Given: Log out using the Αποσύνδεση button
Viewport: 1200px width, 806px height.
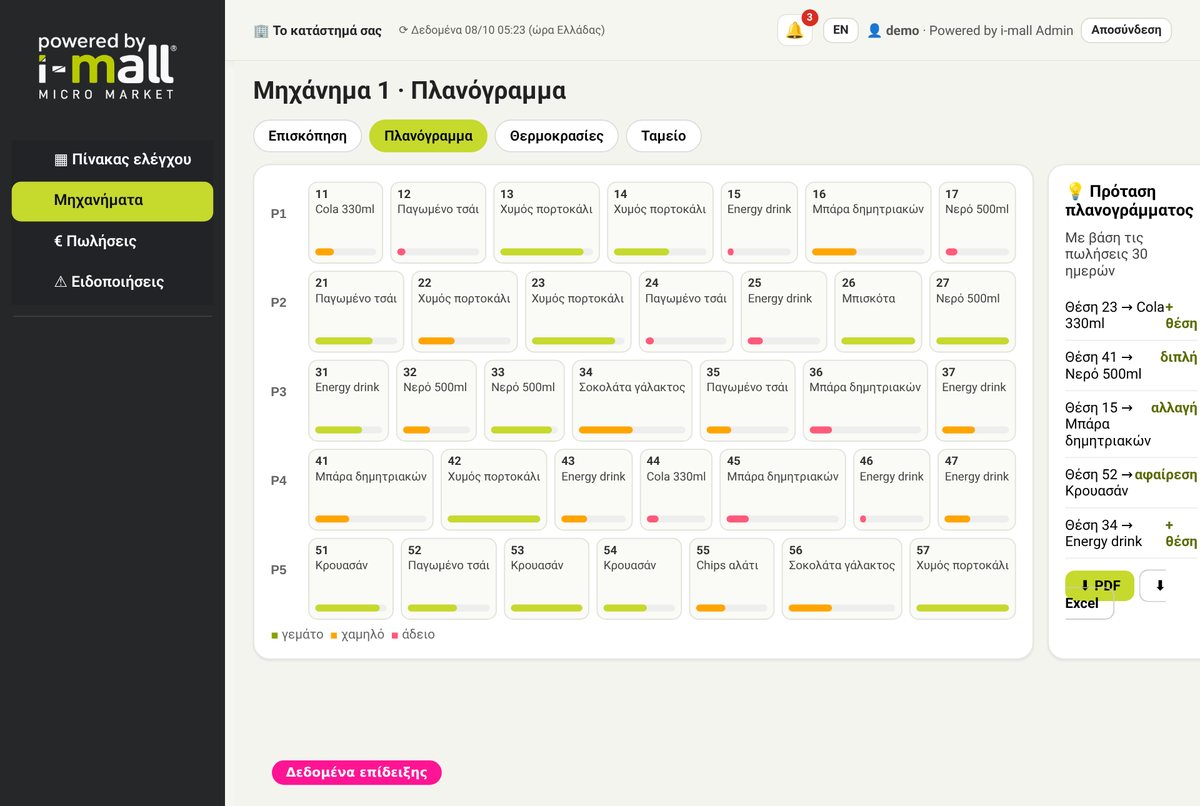Looking at the screenshot, I should (x=1126, y=30).
